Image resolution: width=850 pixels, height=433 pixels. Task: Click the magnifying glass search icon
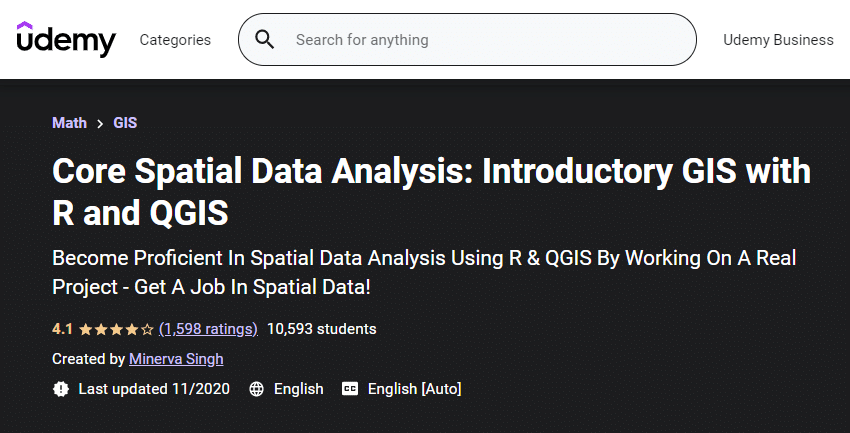coord(265,40)
